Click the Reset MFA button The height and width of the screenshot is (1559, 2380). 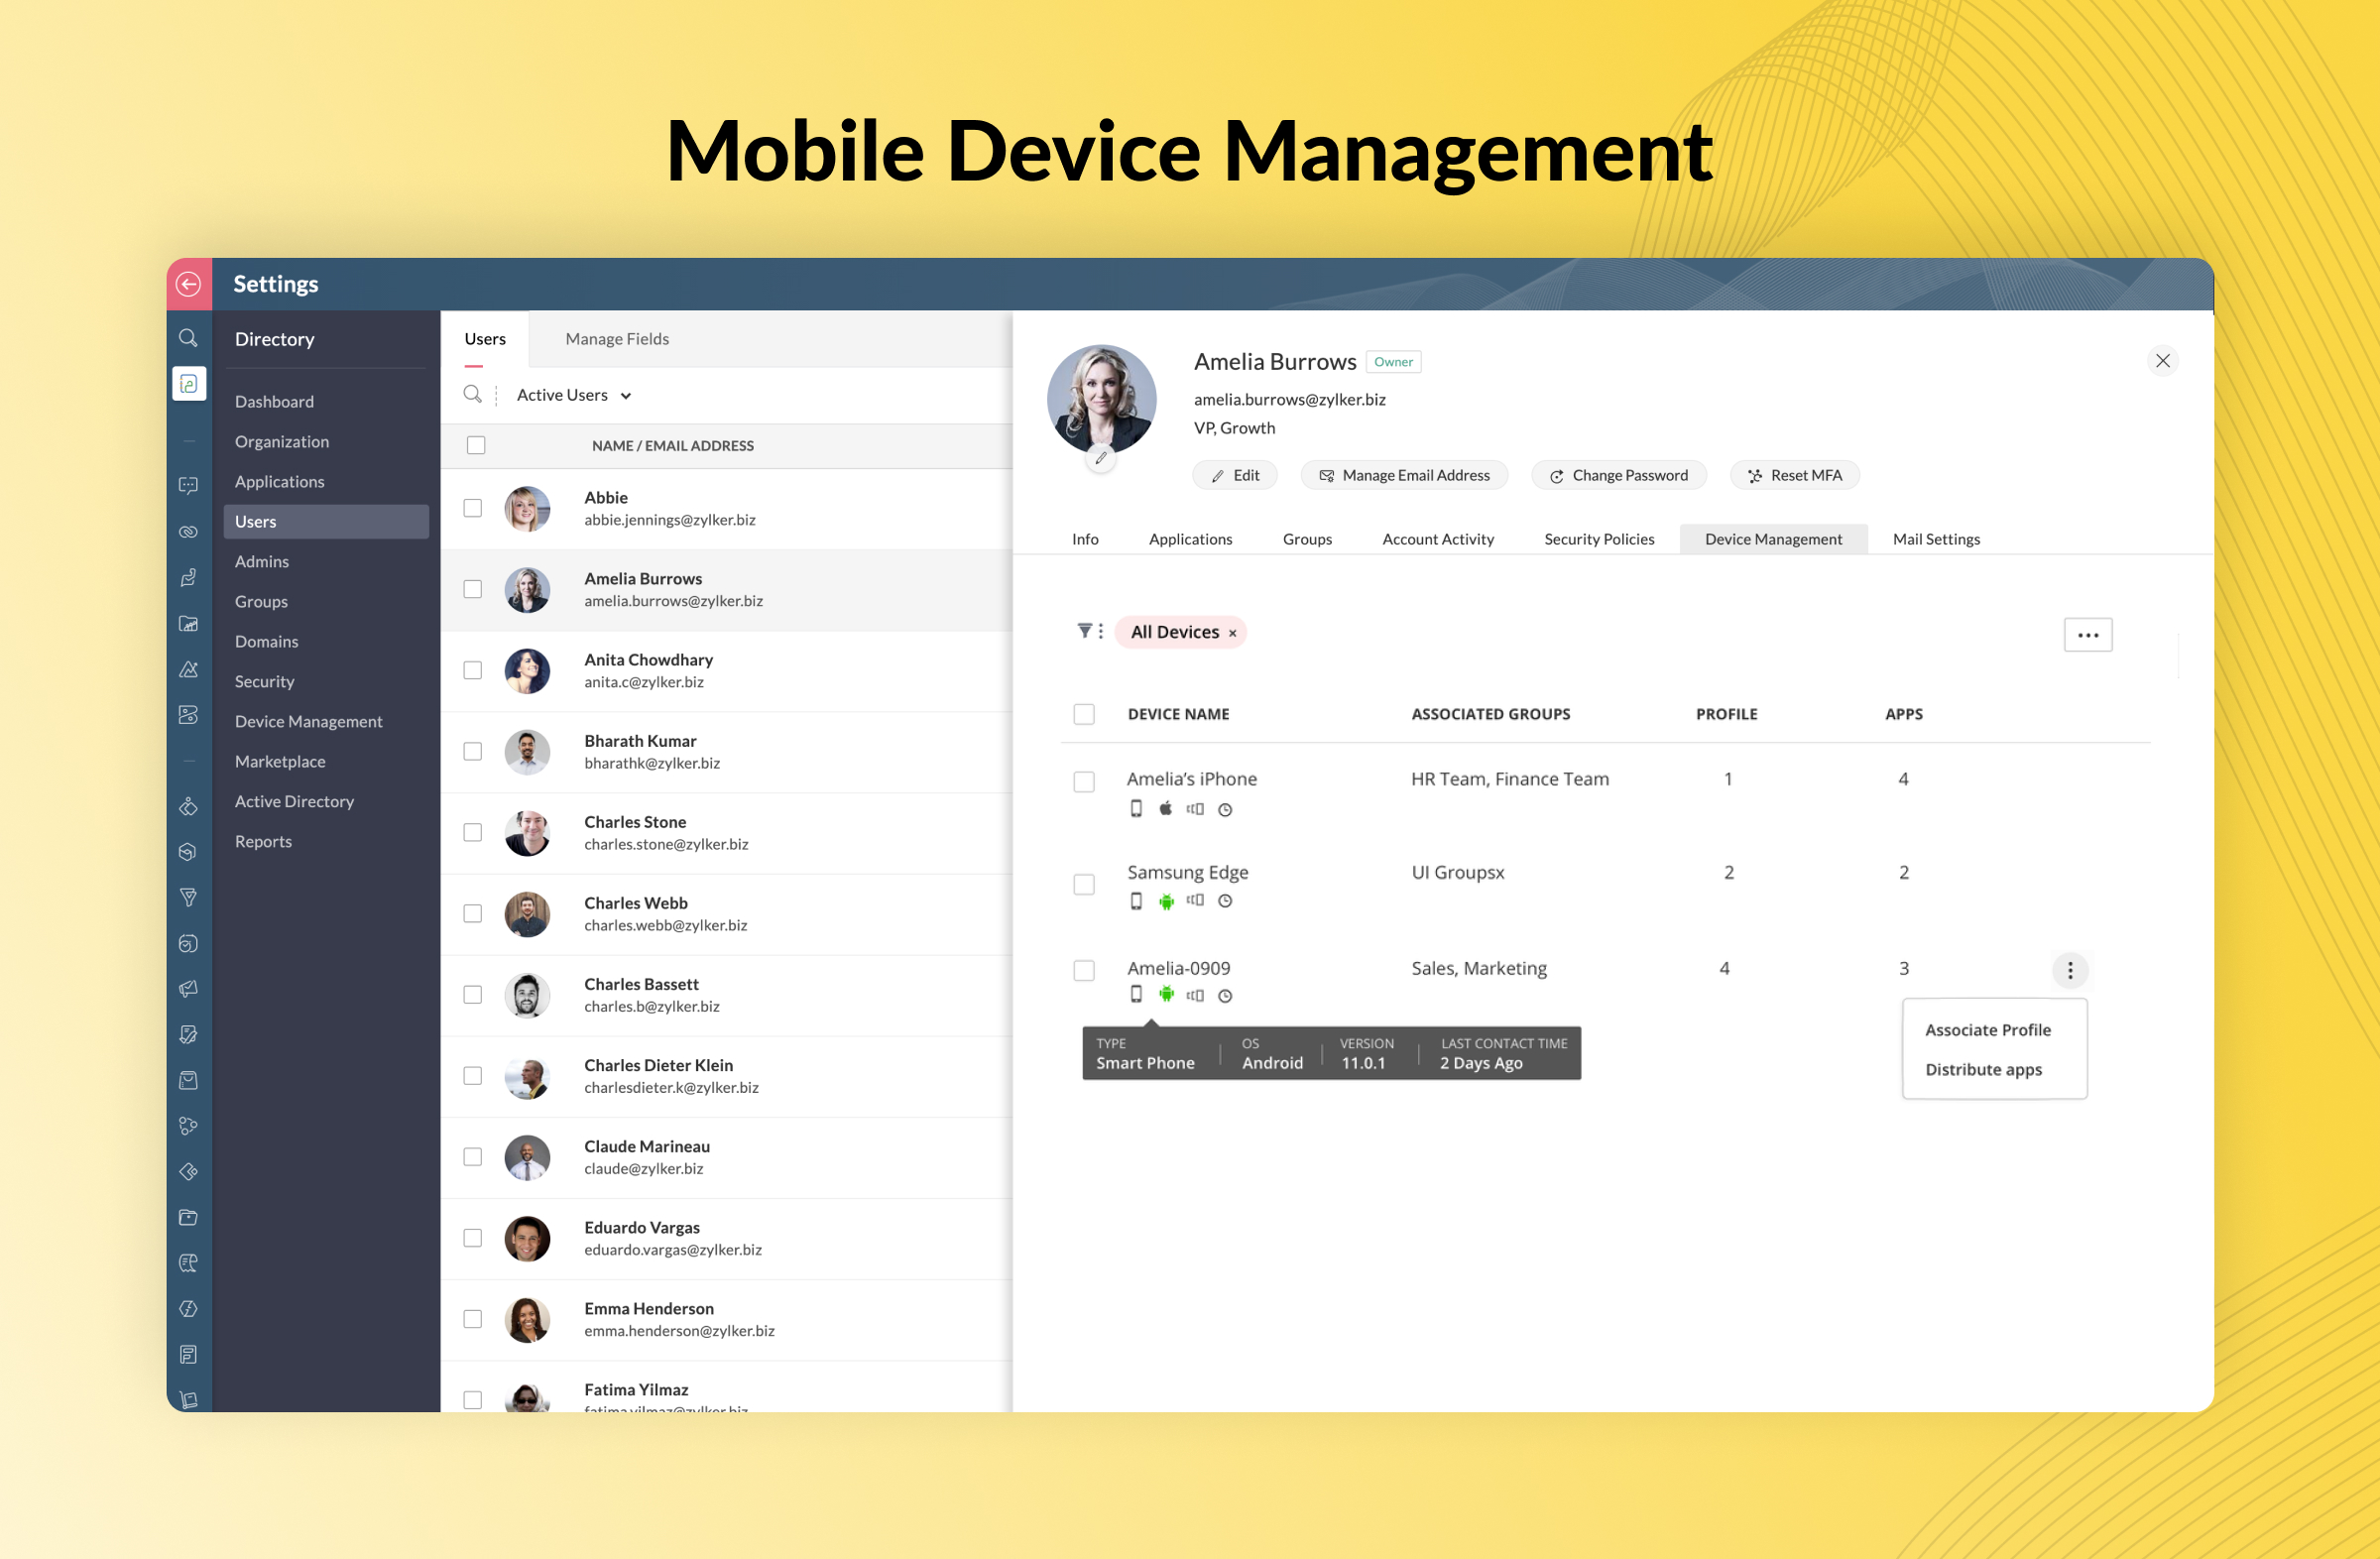coord(1795,476)
